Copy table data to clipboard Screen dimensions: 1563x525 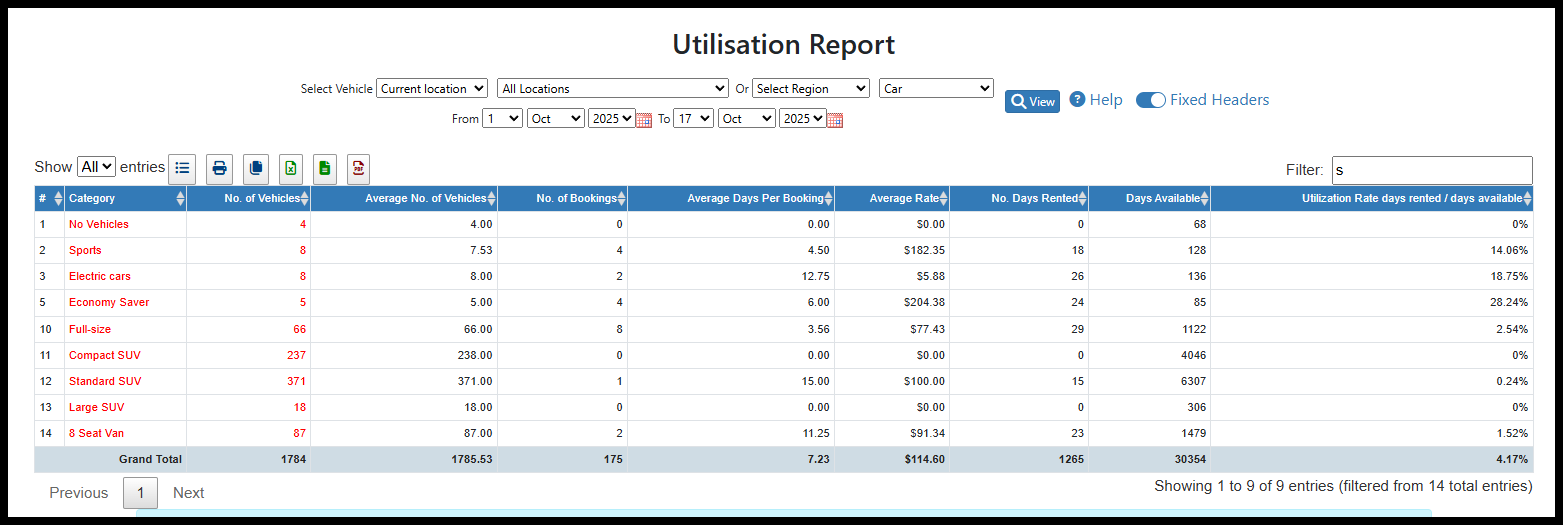pos(256,168)
